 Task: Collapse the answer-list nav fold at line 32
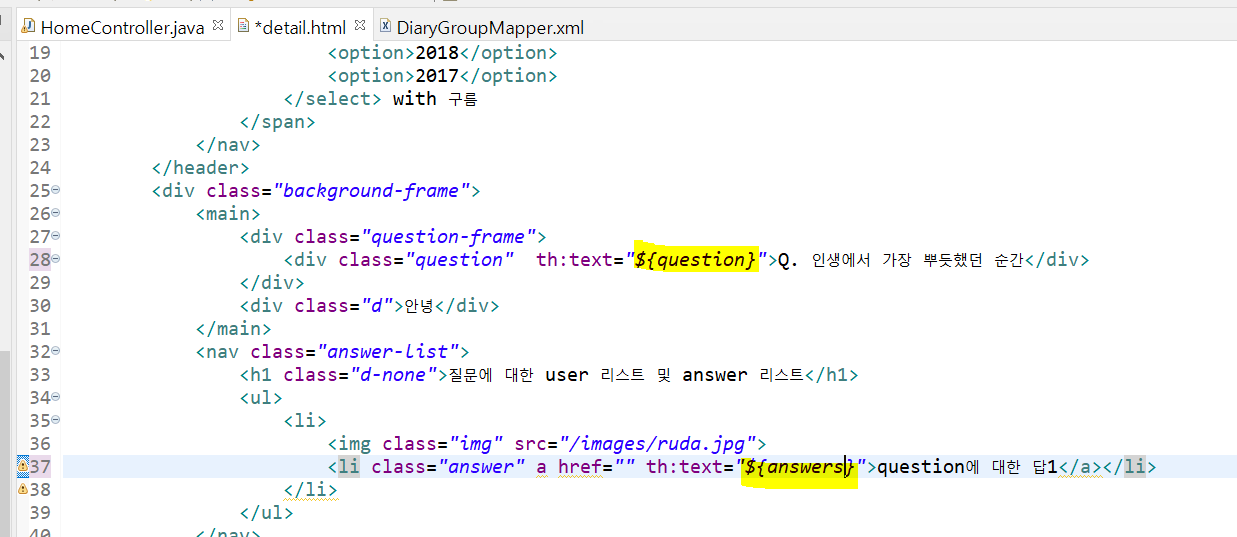tap(56, 351)
